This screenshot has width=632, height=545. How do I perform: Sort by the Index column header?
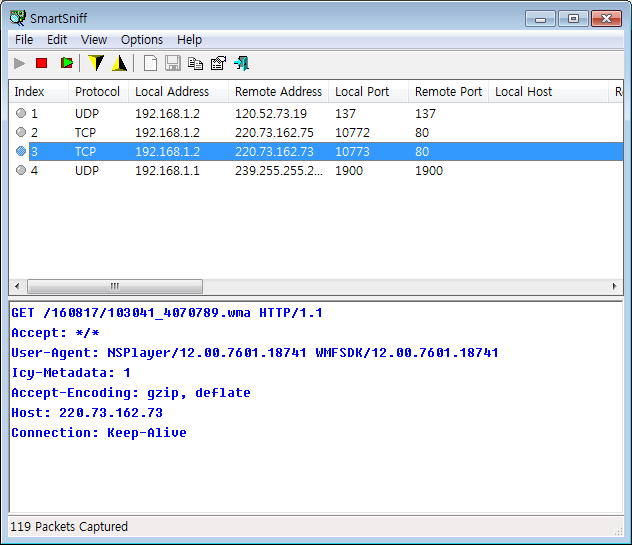[x=38, y=92]
